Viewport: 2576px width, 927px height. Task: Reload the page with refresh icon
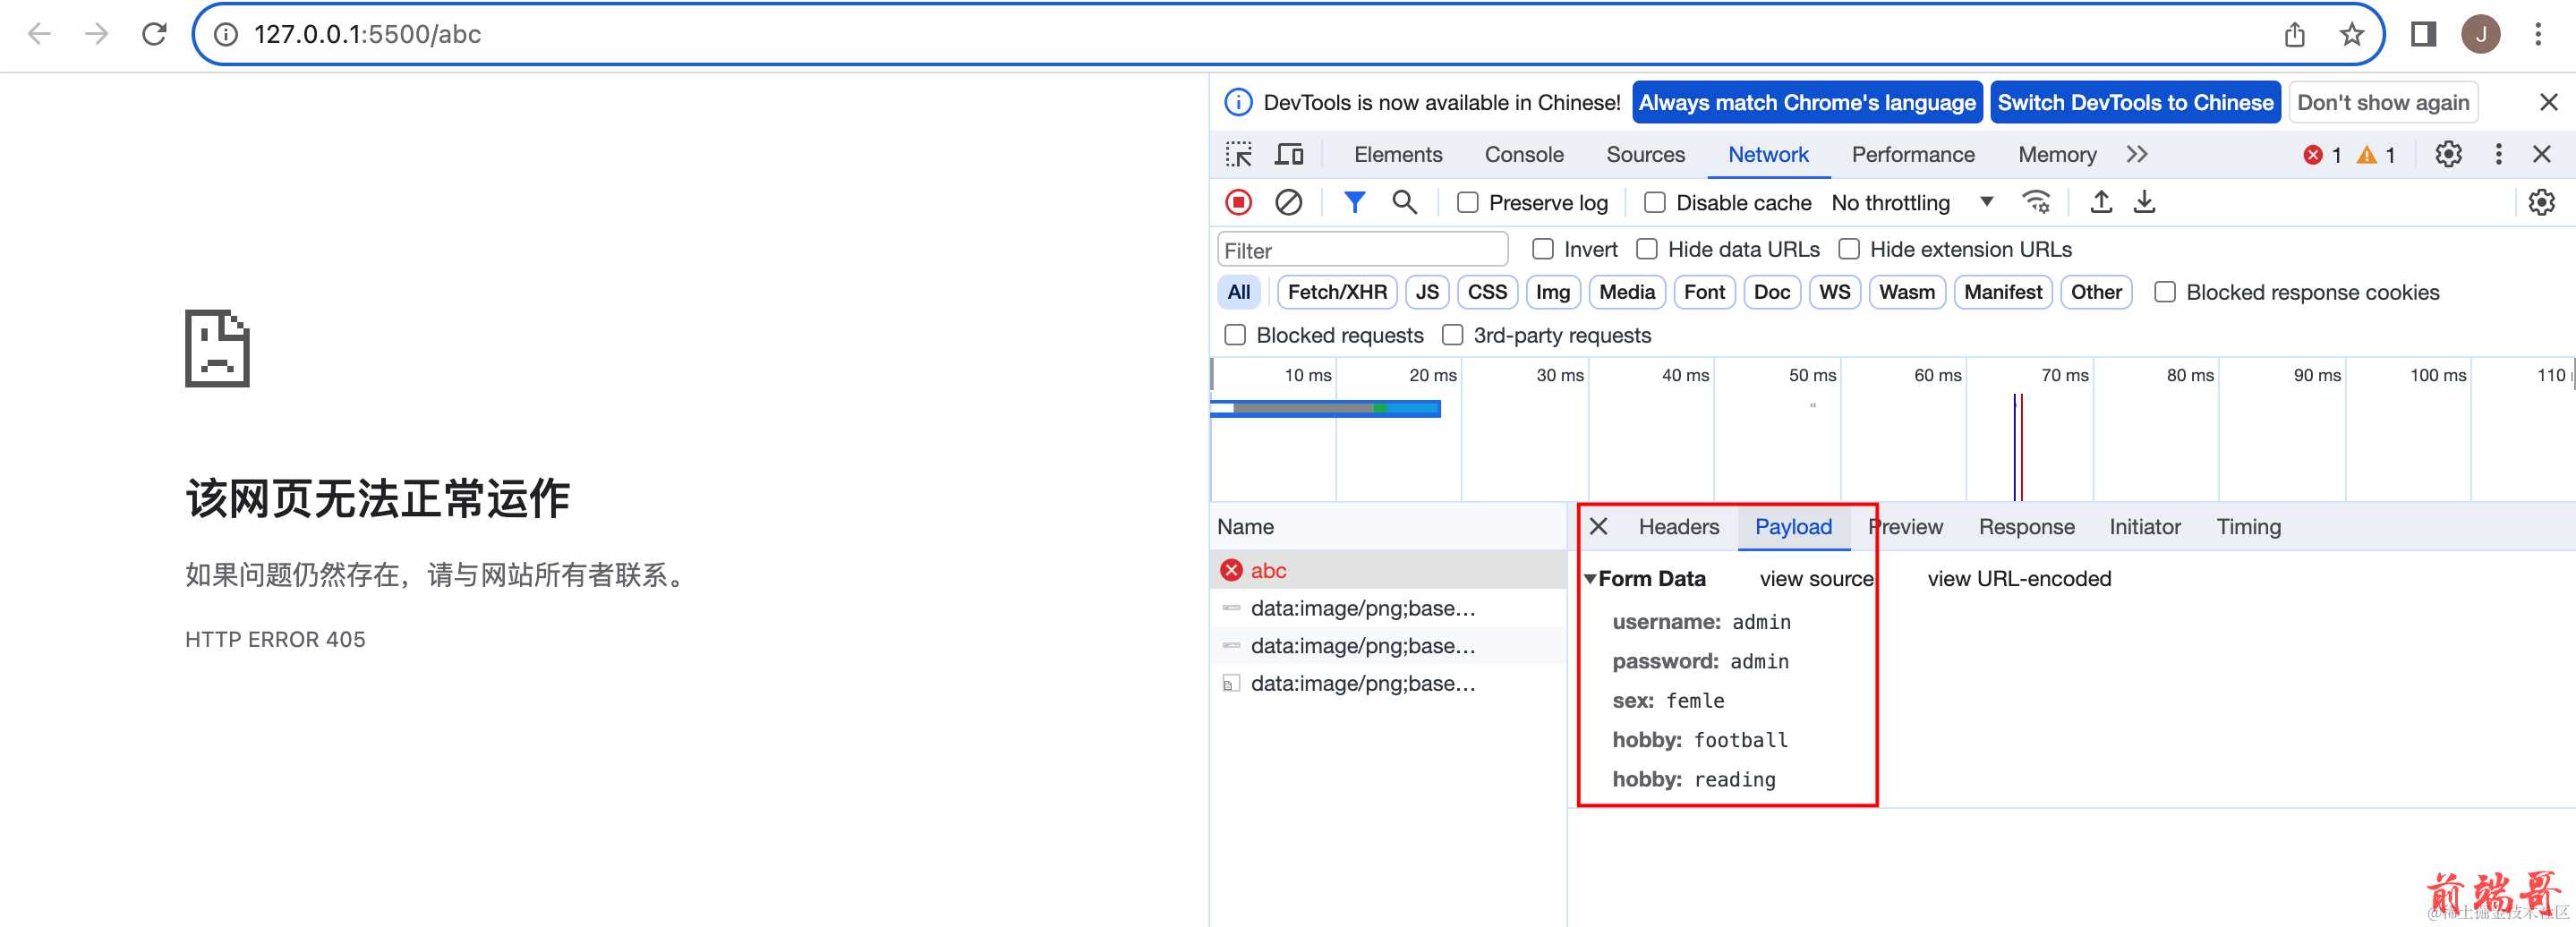[154, 34]
